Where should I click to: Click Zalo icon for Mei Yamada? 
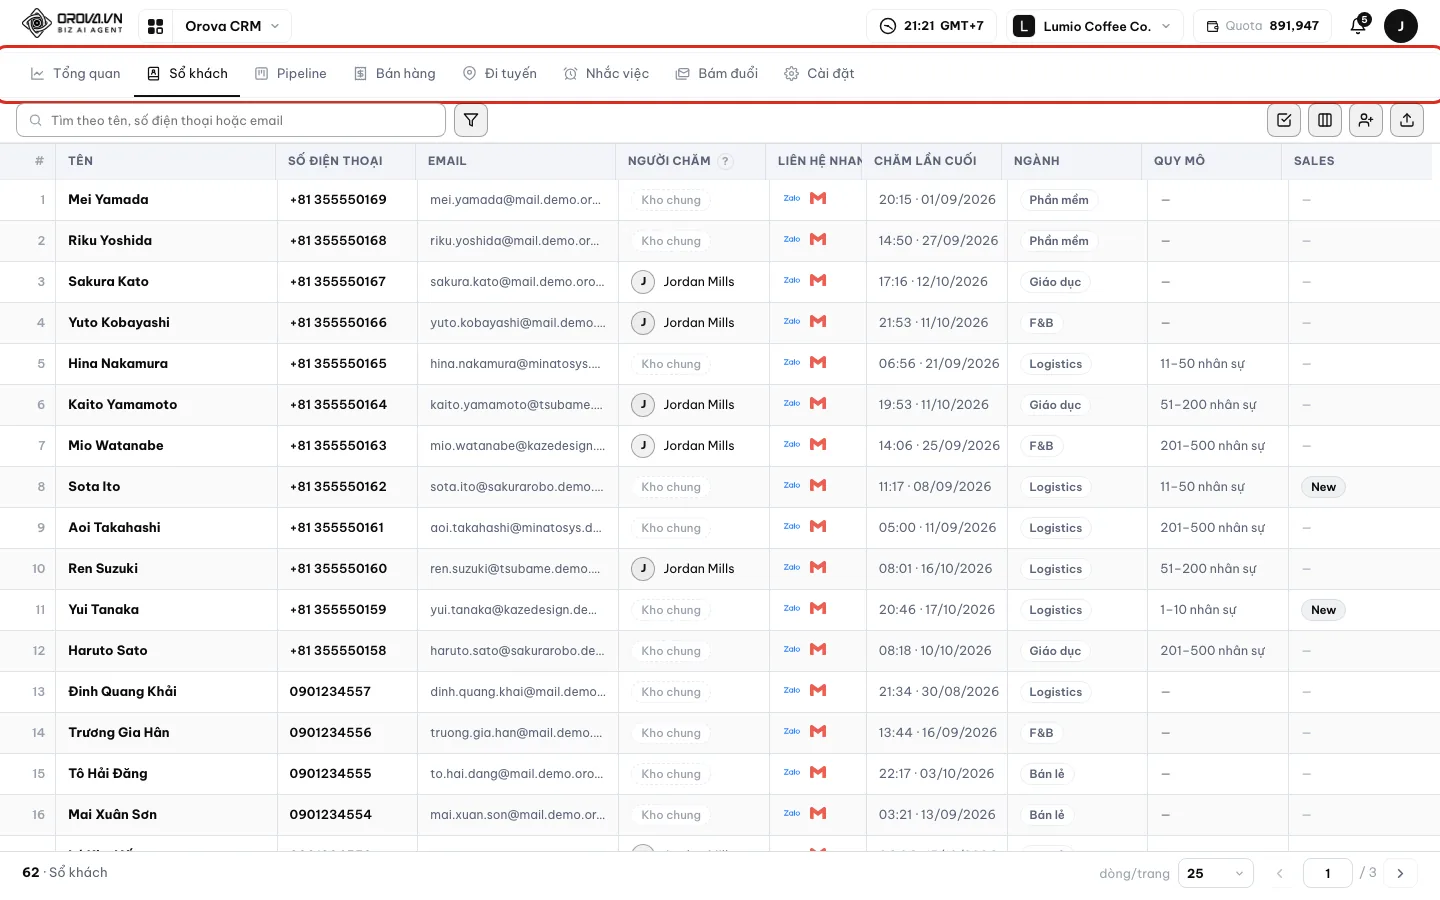(x=792, y=199)
